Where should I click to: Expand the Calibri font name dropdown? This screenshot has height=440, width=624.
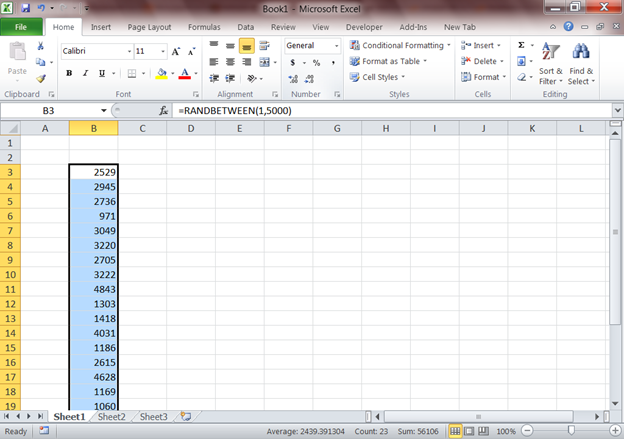click(x=129, y=51)
